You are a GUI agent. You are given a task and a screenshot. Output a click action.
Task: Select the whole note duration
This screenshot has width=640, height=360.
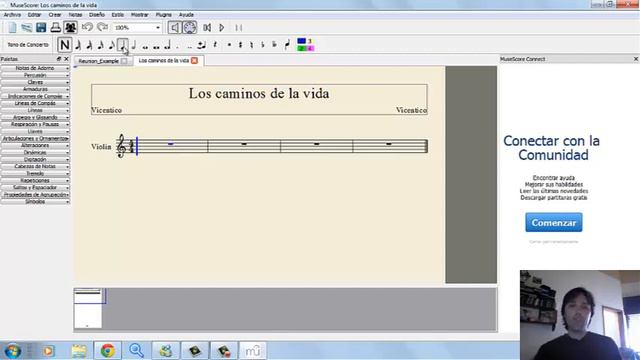click(x=145, y=46)
